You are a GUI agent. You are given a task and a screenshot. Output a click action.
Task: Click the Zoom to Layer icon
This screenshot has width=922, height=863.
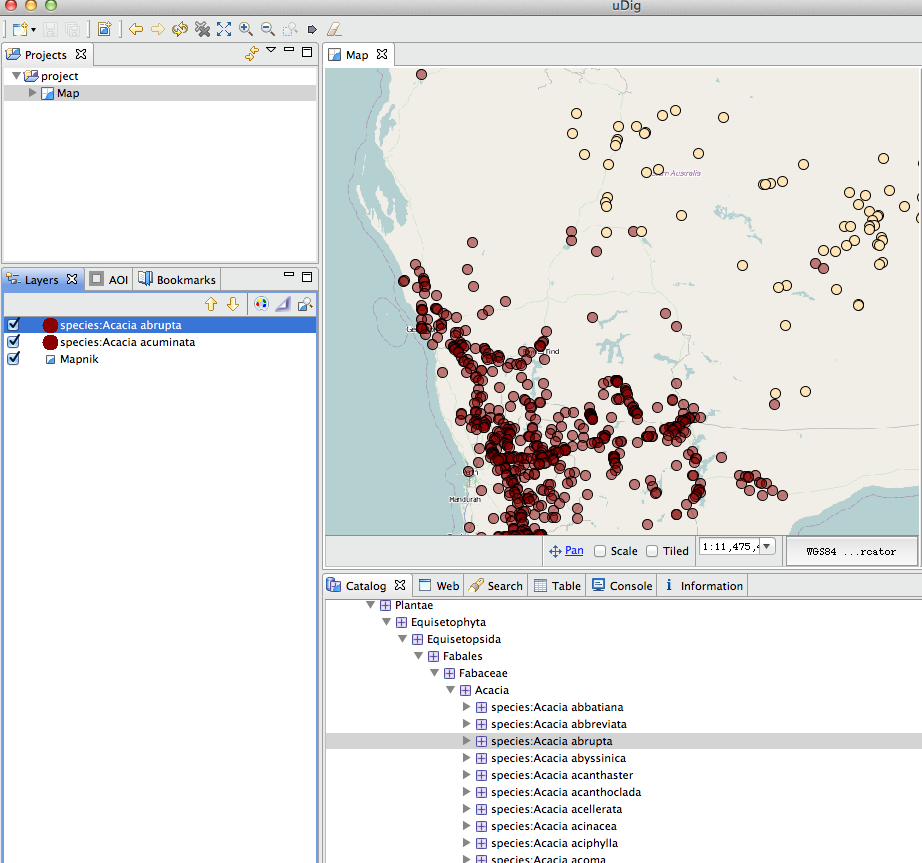click(306, 304)
